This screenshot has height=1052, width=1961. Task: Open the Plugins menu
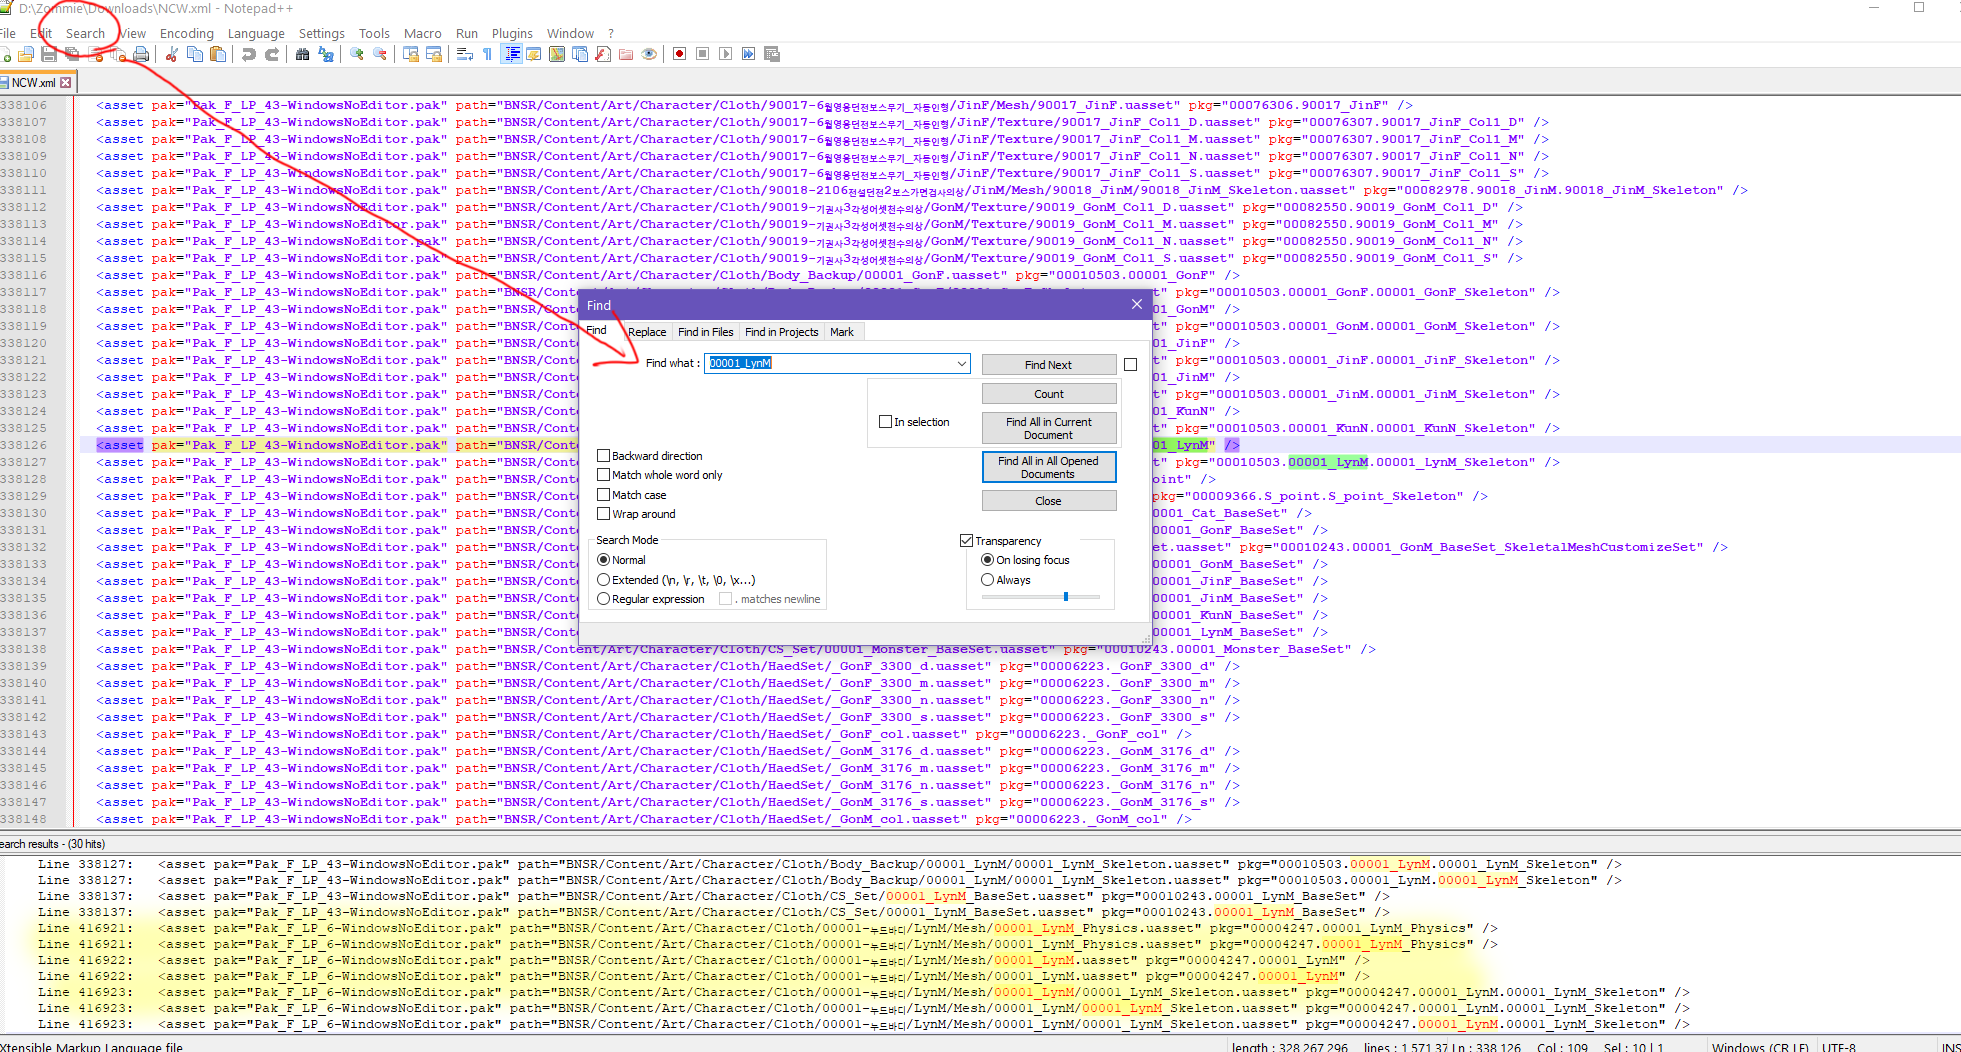tap(512, 33)
